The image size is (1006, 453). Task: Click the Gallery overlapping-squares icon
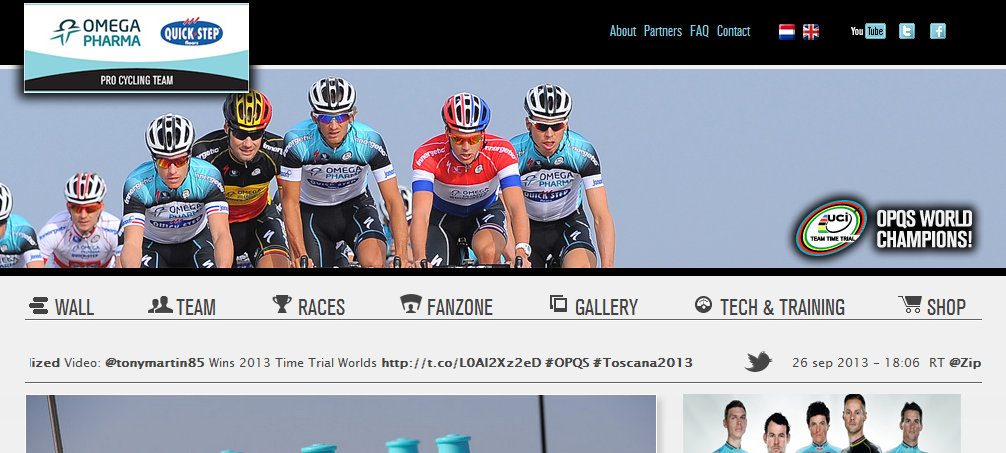tap(558, 304)
